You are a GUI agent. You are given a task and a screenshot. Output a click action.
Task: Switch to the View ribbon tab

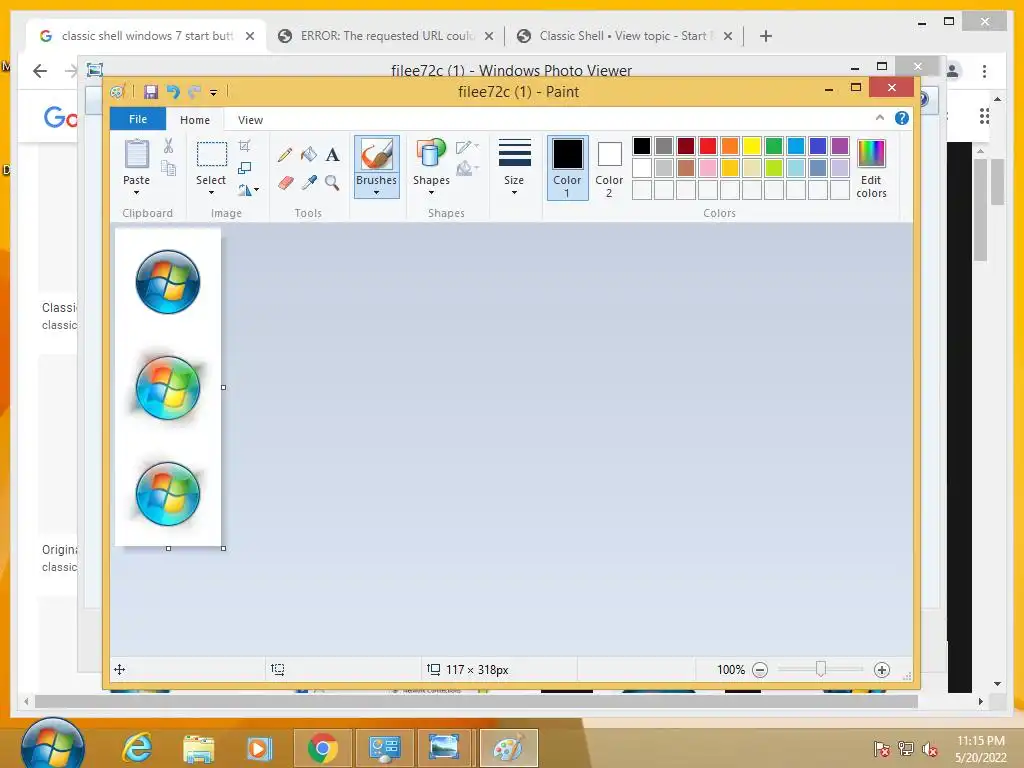(x=250, y=120)
